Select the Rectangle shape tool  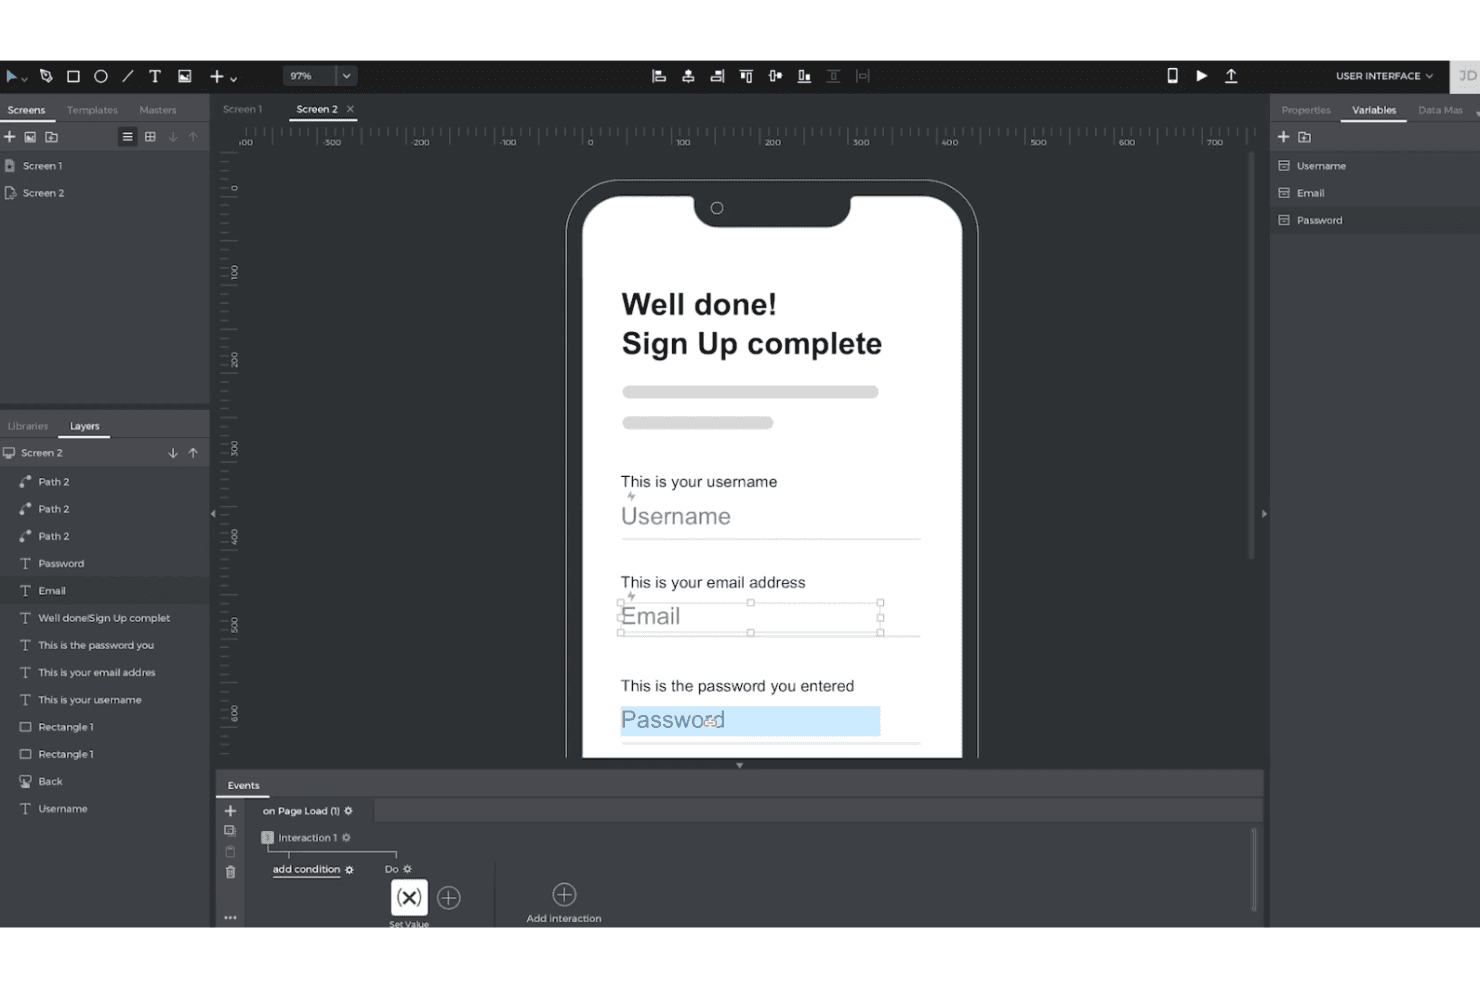point(73,76)
